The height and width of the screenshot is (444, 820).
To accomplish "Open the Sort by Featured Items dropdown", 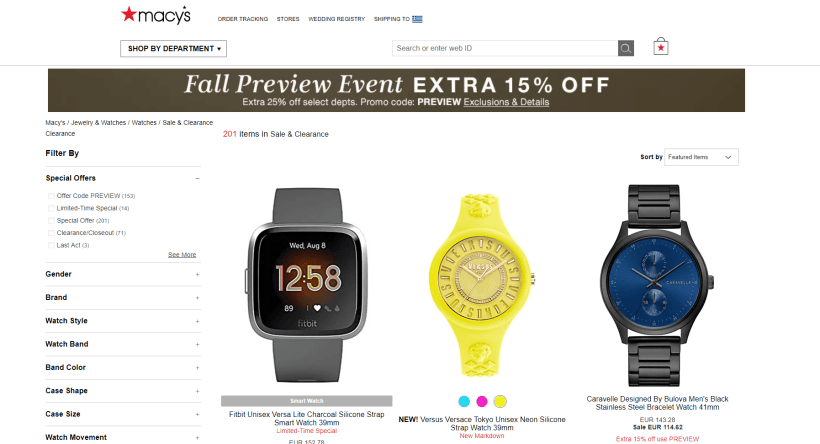I will tap(701, 157).
